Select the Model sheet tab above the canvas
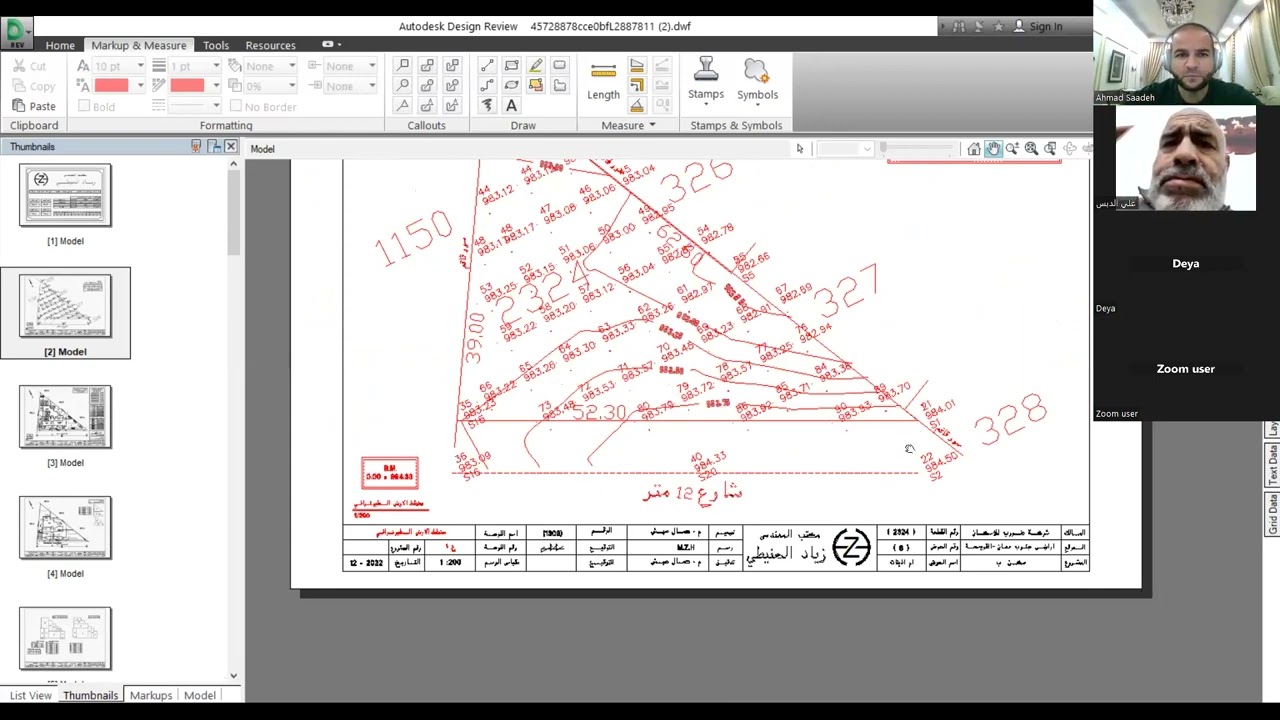This screenshot has height=720, width=1280. coord(262,149)
